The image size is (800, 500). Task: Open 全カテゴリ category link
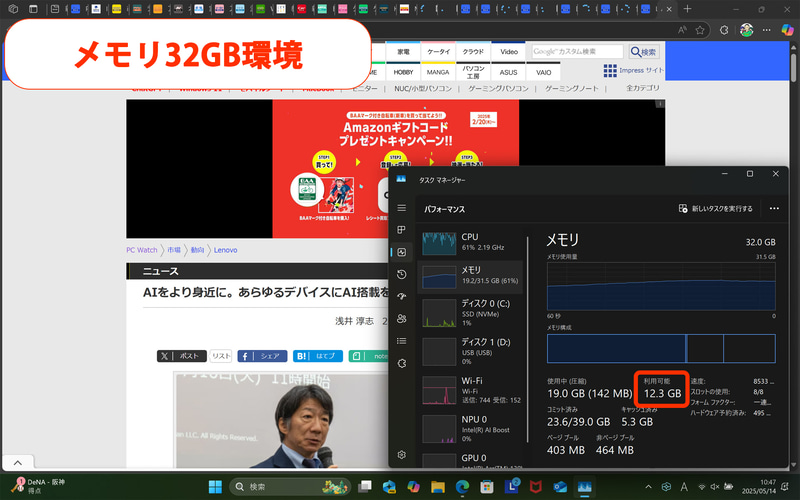point(642,88)
